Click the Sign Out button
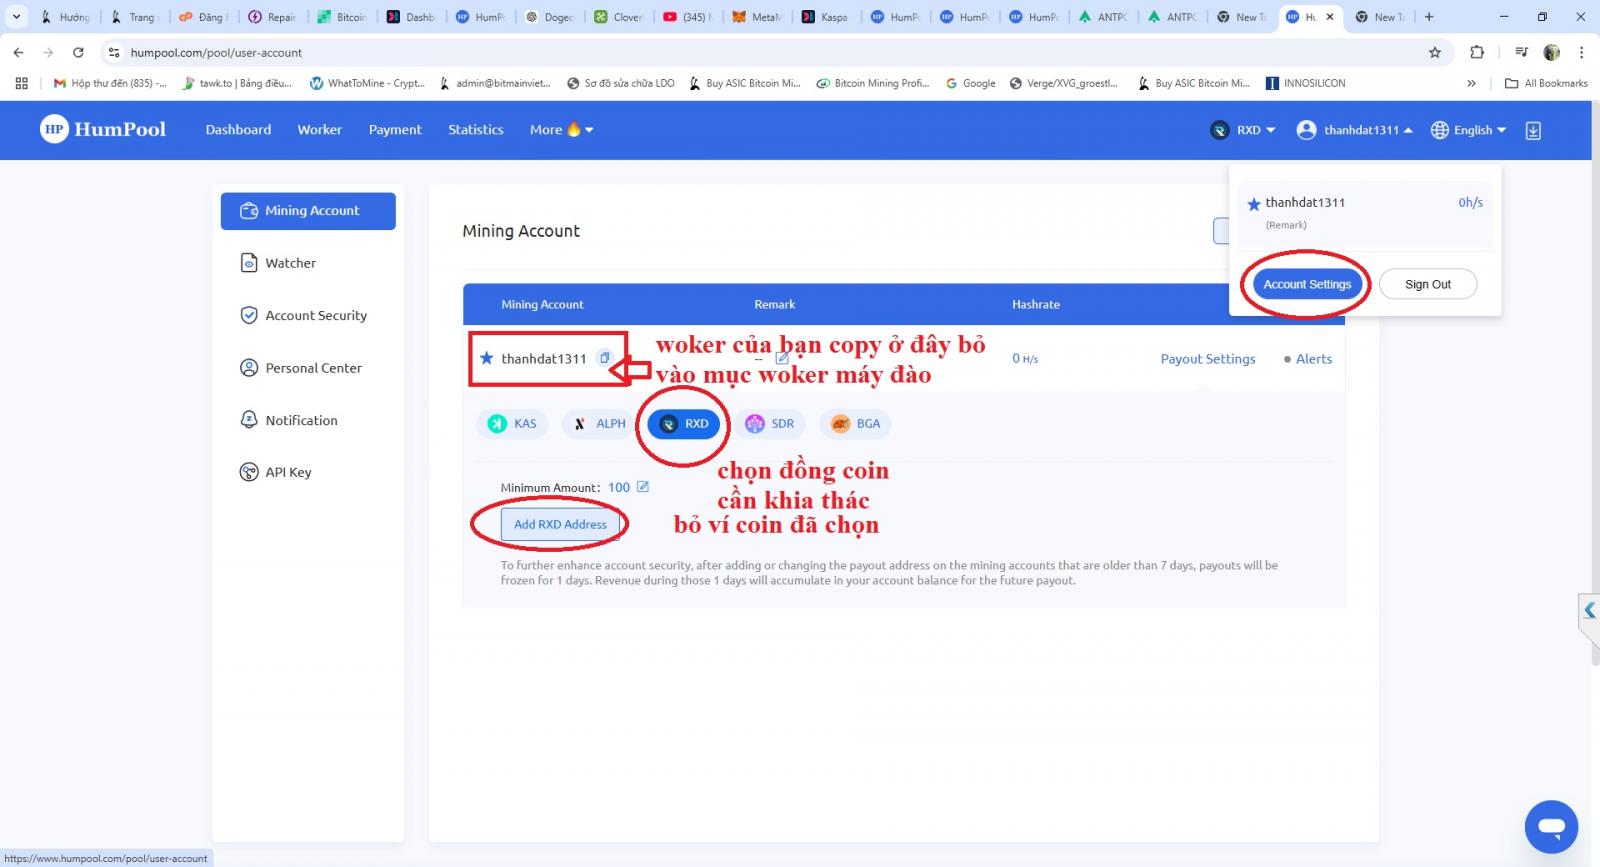1600x867 pixels. click(1428, 284)
